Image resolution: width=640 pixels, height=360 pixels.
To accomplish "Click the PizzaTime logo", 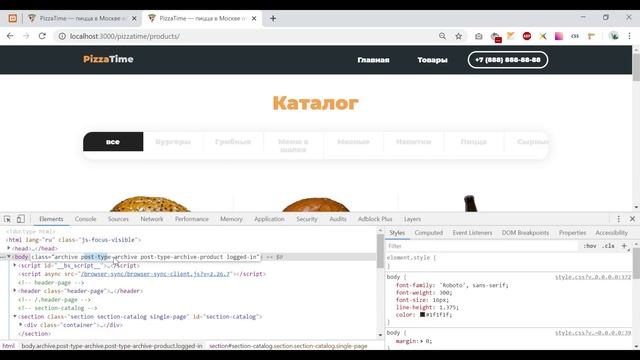I will 108,59.
